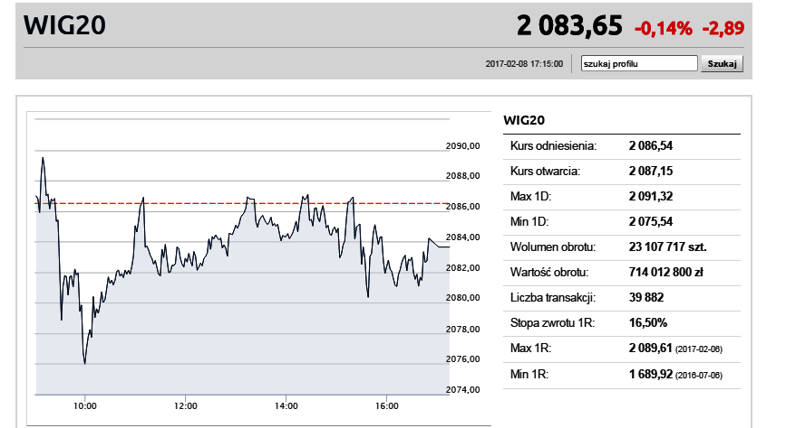The height and width of the screenshot is (428, 786).
Task: Click the Szukaj button
Action: point(721,64)
